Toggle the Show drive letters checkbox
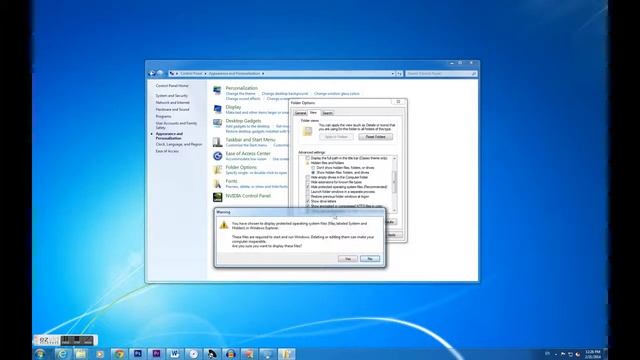Image resolution: width=640 pixels, height=360 pixels. pos(307,201)
